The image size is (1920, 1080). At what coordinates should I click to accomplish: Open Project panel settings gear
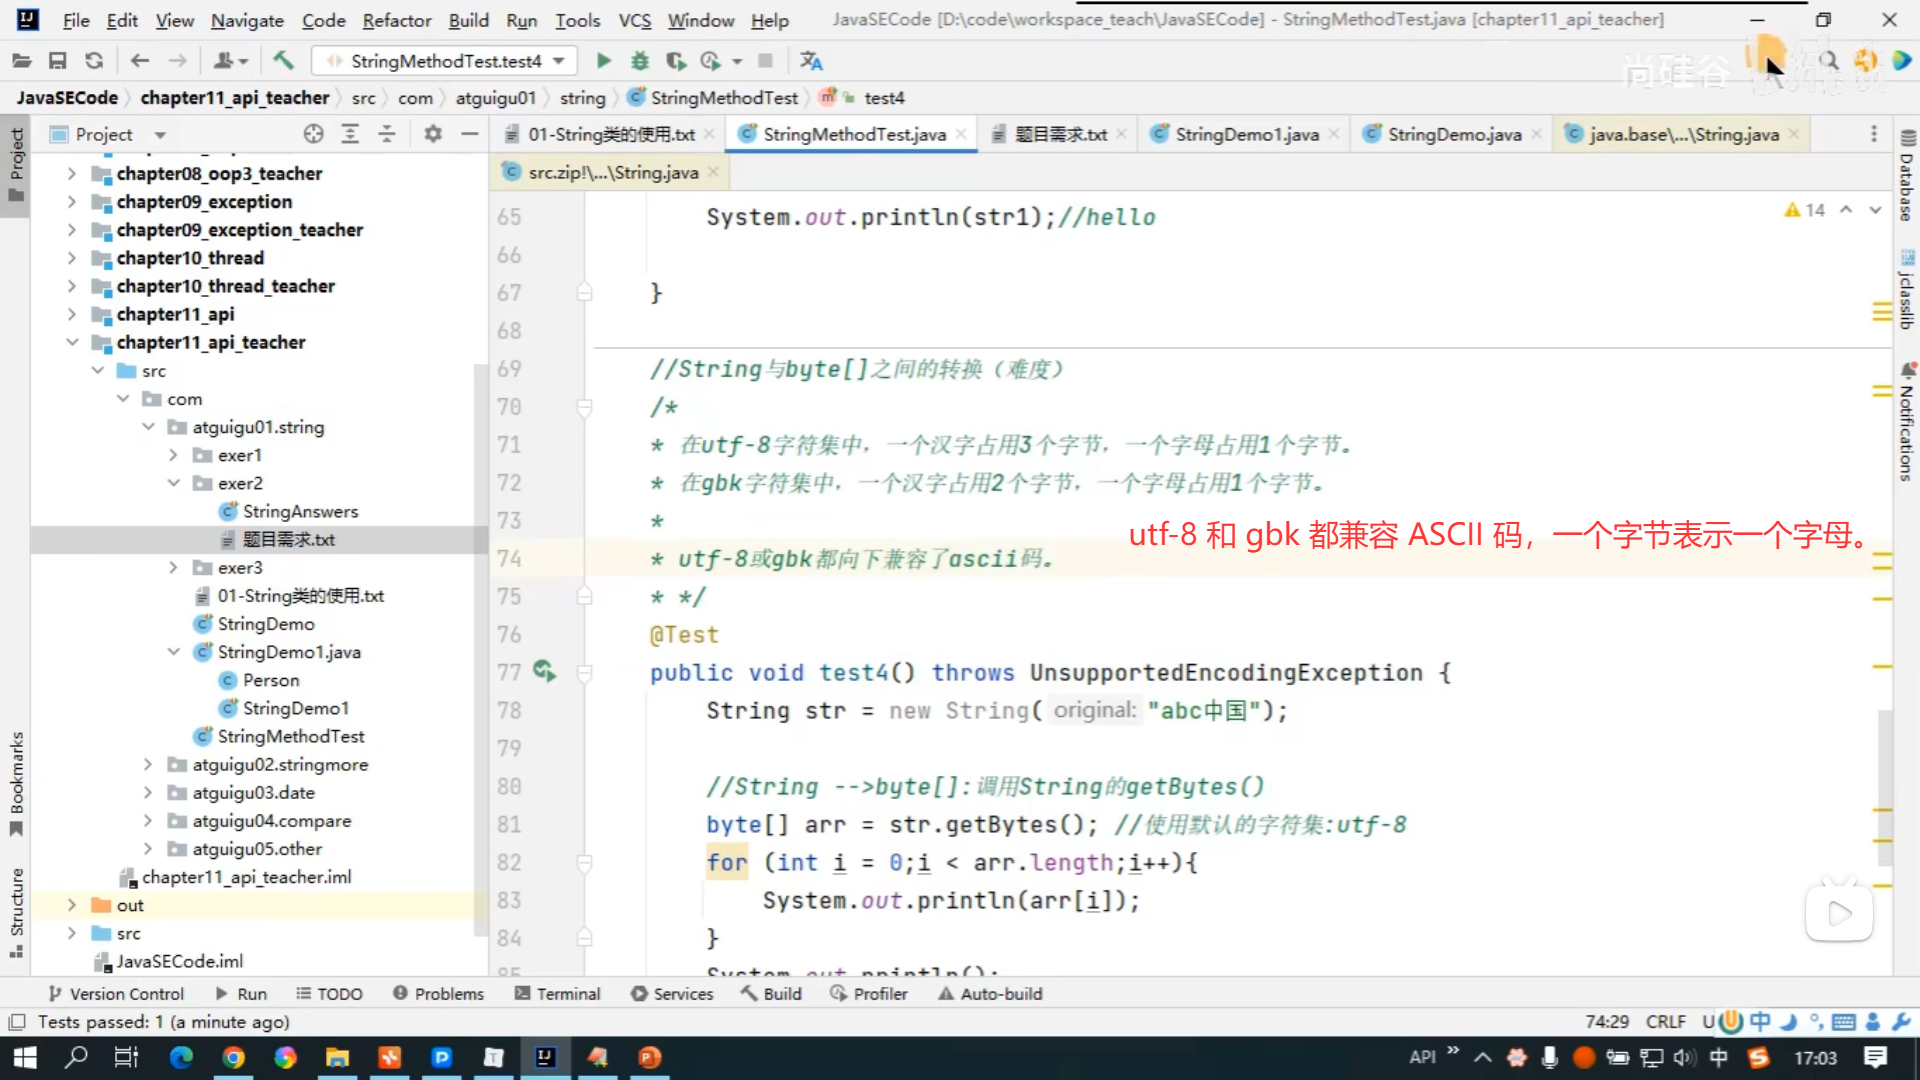[x=433, y=134]
